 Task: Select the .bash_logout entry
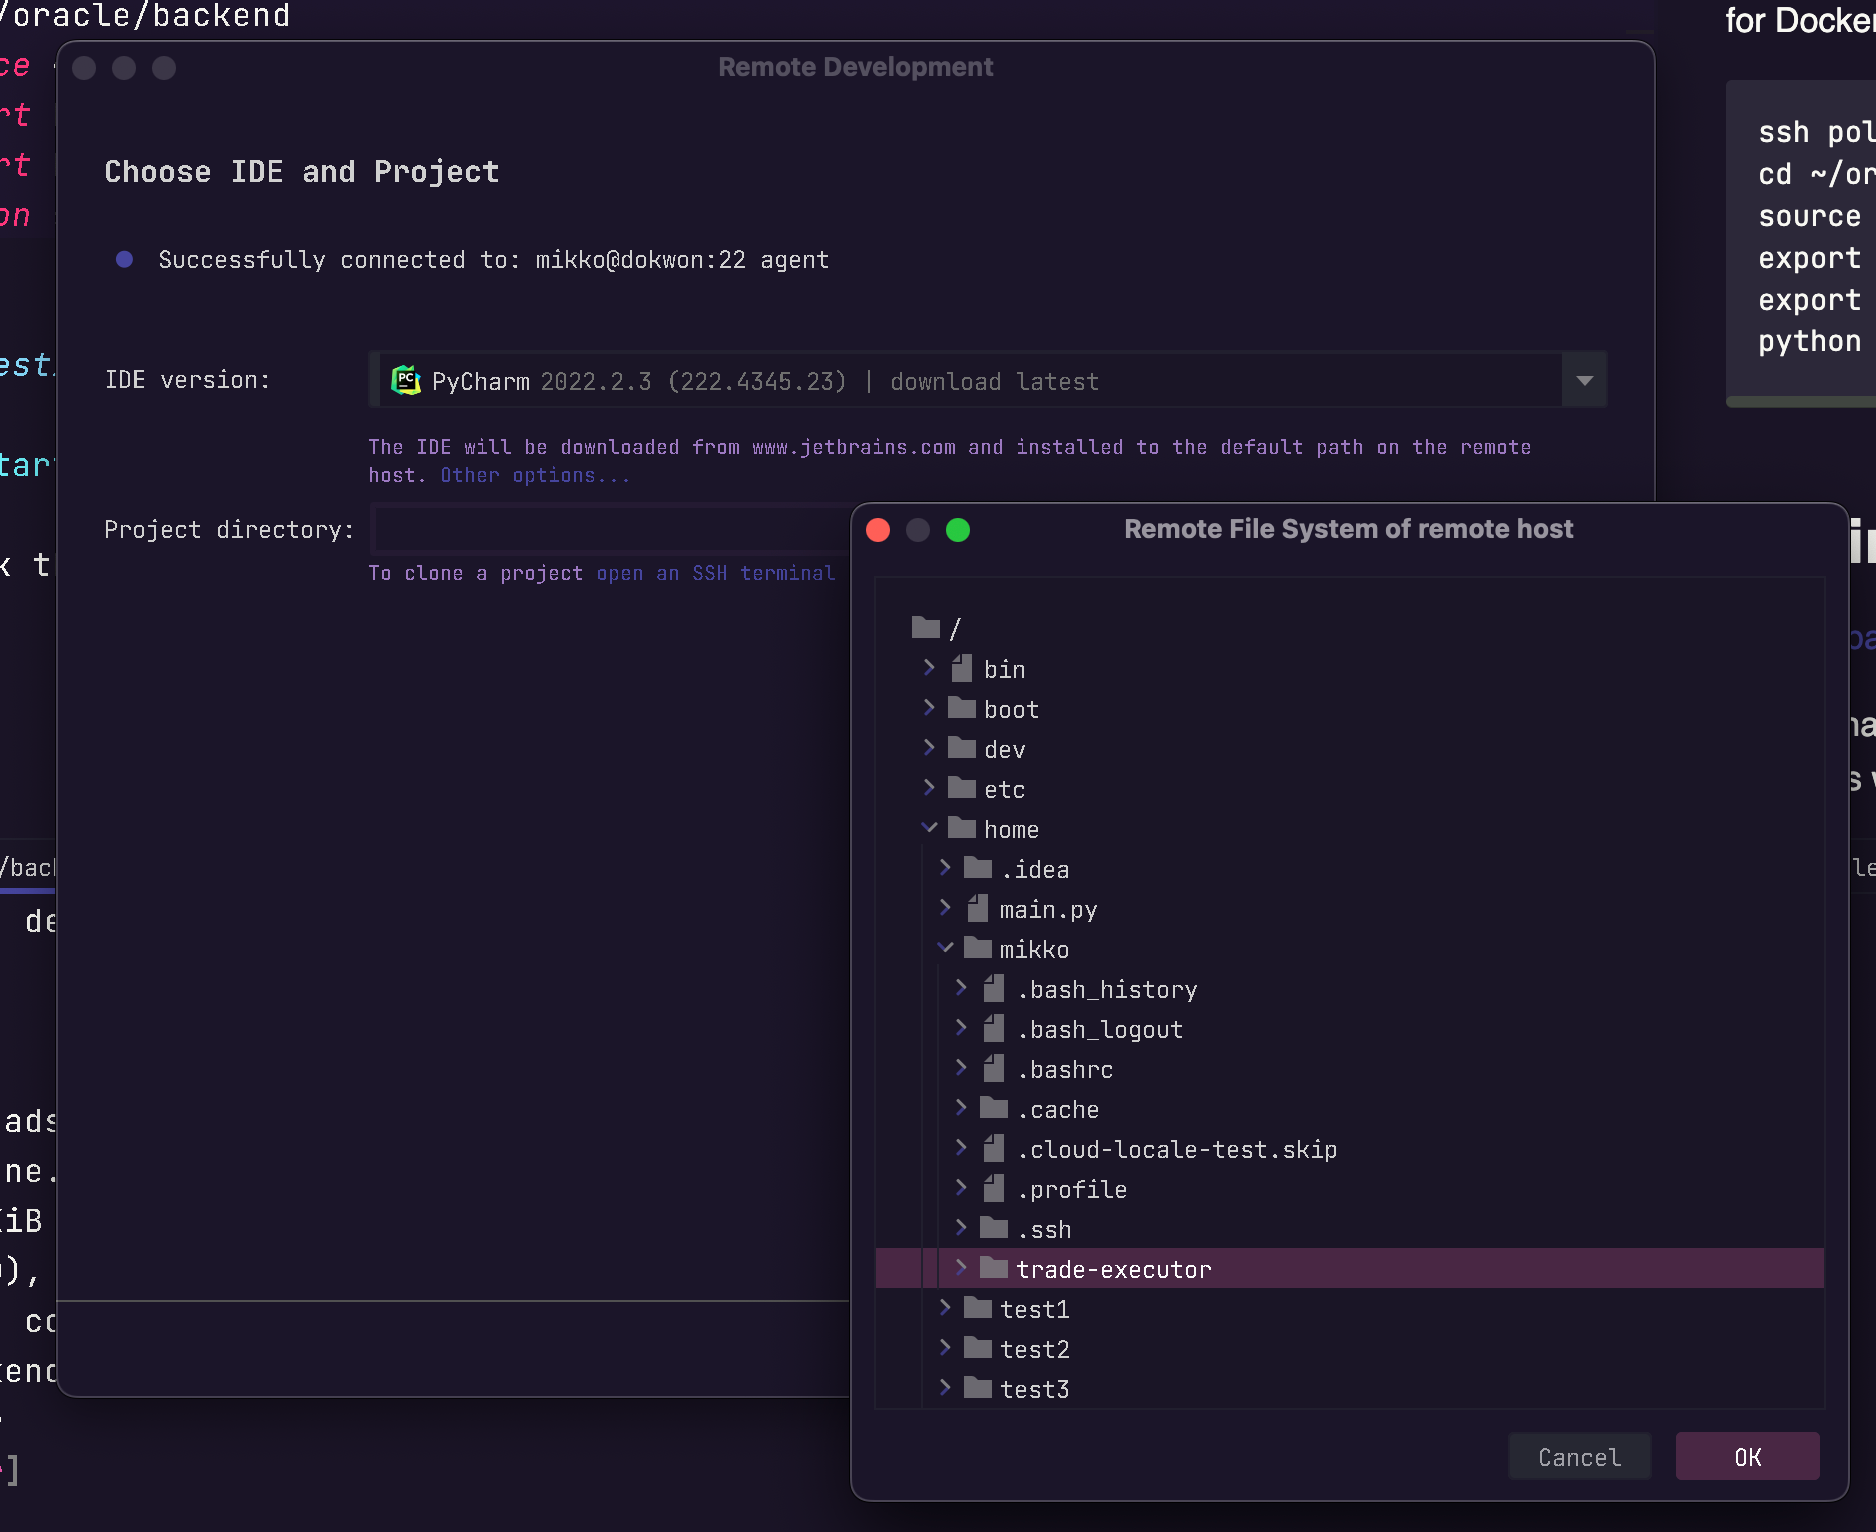(x=1100, y=1029)
